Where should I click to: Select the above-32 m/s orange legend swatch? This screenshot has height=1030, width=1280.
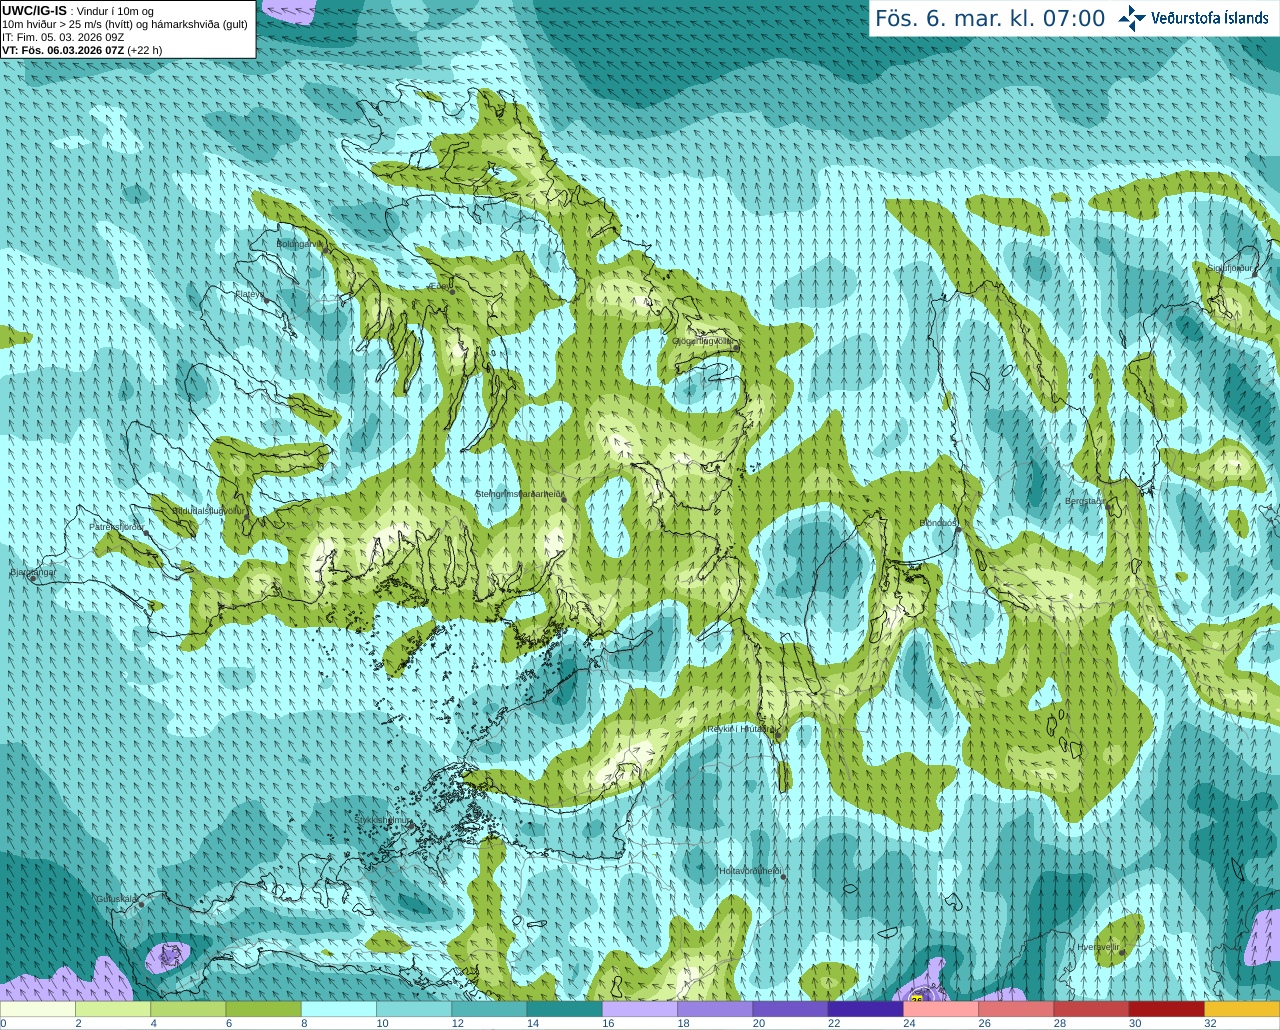pos(1242,1009)
